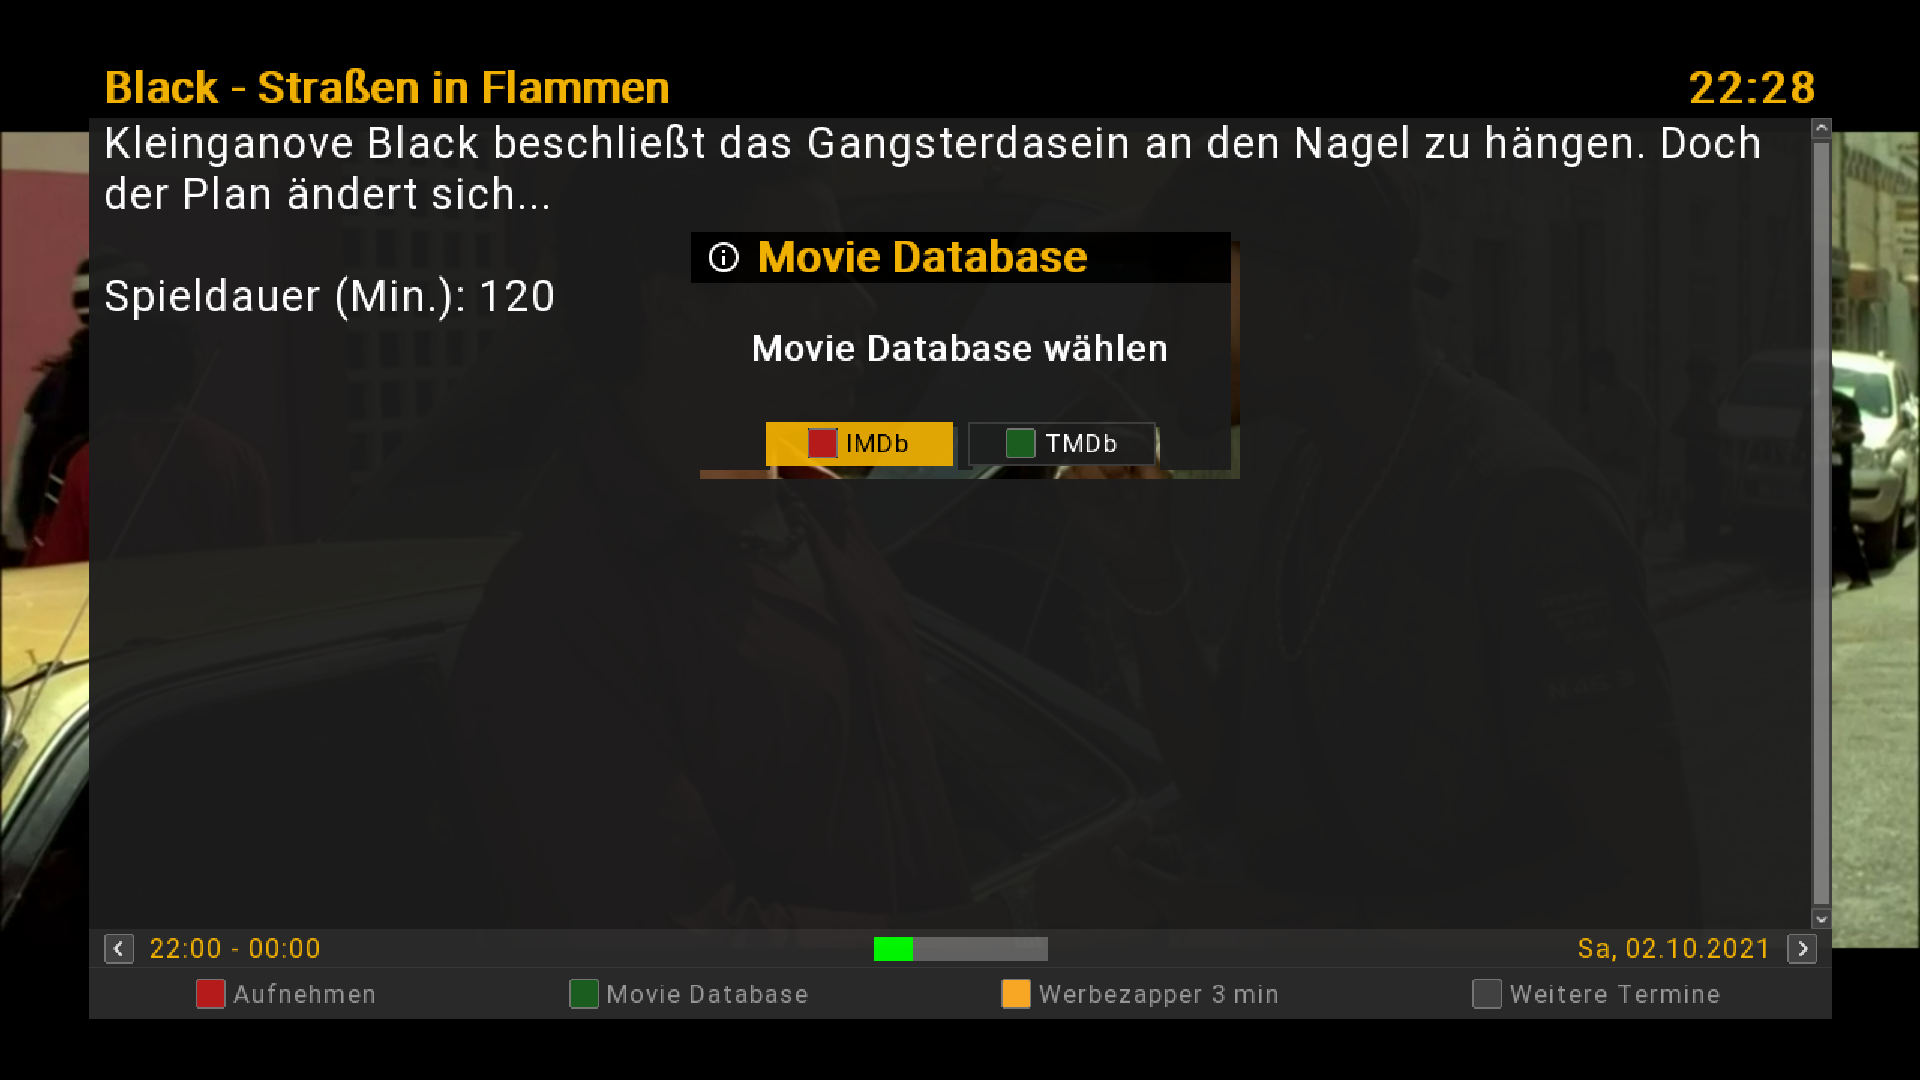Click the grey square icon beside Weitere Termine
Screen dimensions: 1920x1080
(x=1487, y=994)
